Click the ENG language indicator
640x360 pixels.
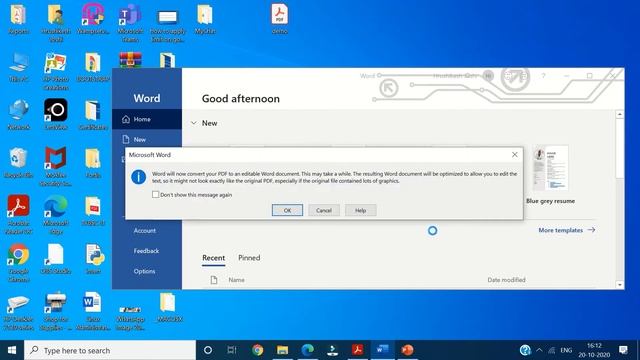(566, 350)
